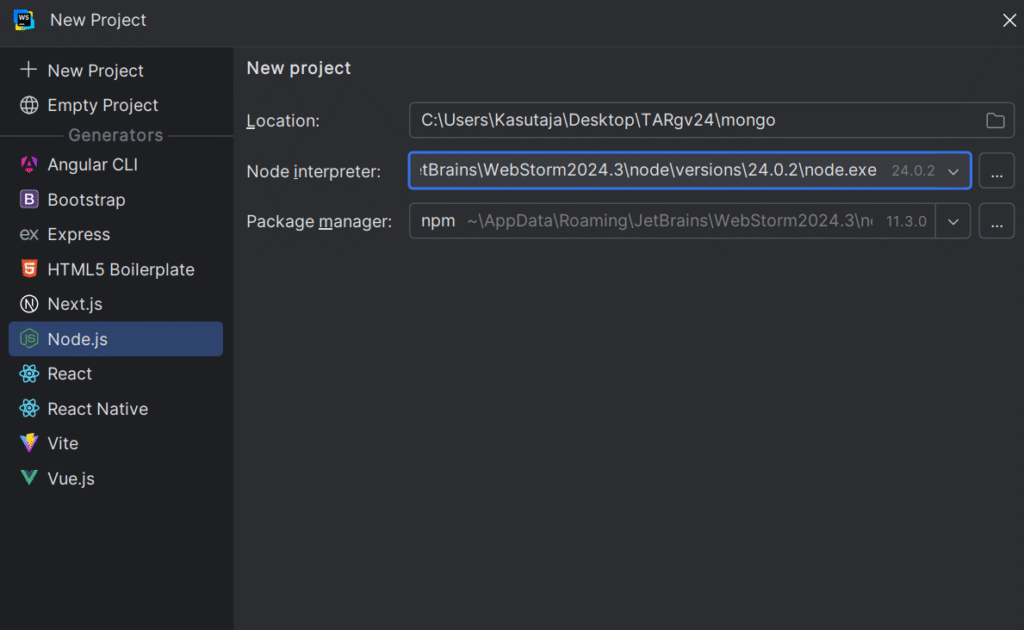
Task: Click the Node.js hexagon icon
Action: 29,338
